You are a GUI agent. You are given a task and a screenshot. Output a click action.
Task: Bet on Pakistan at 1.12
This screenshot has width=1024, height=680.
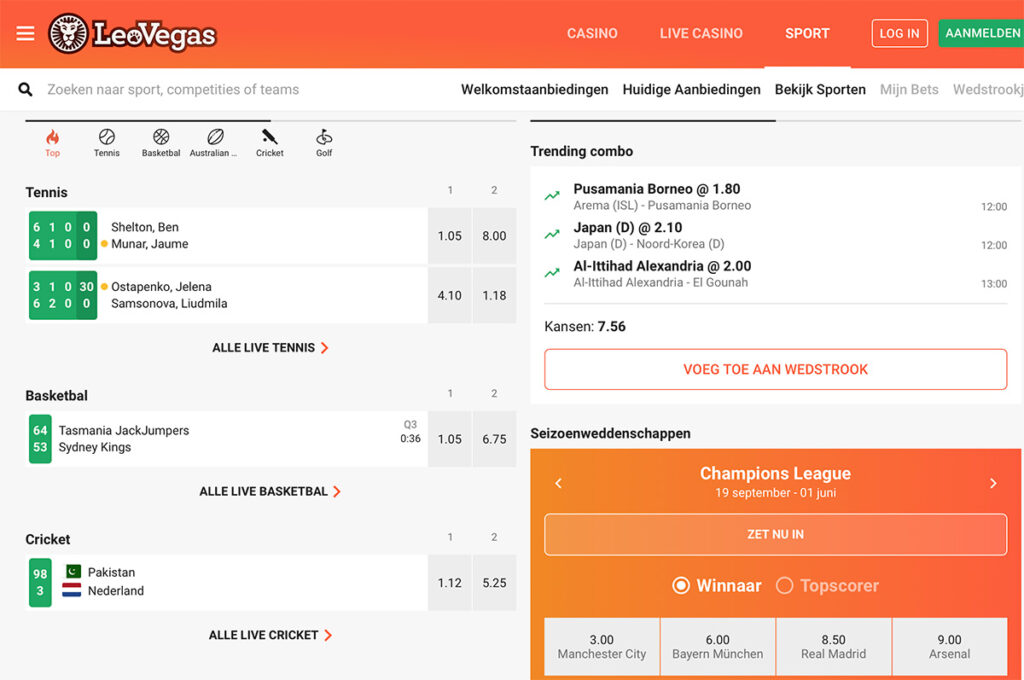(449, 583)
